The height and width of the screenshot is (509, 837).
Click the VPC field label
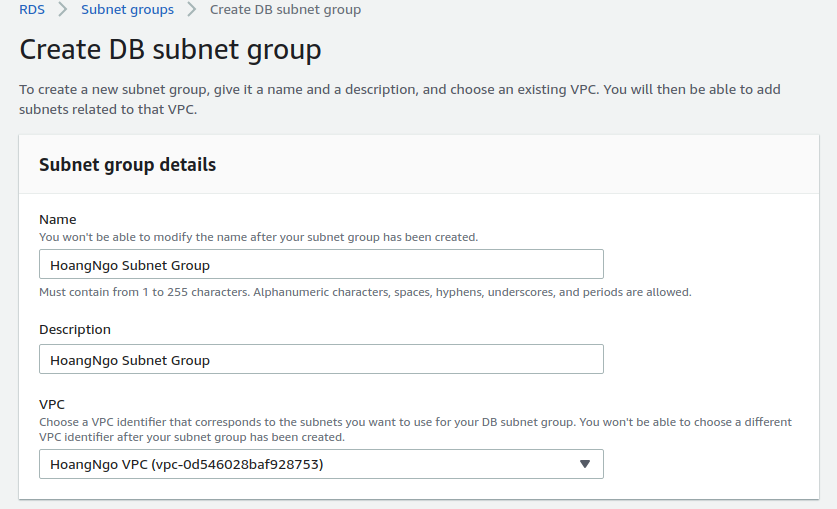[52, 404]
